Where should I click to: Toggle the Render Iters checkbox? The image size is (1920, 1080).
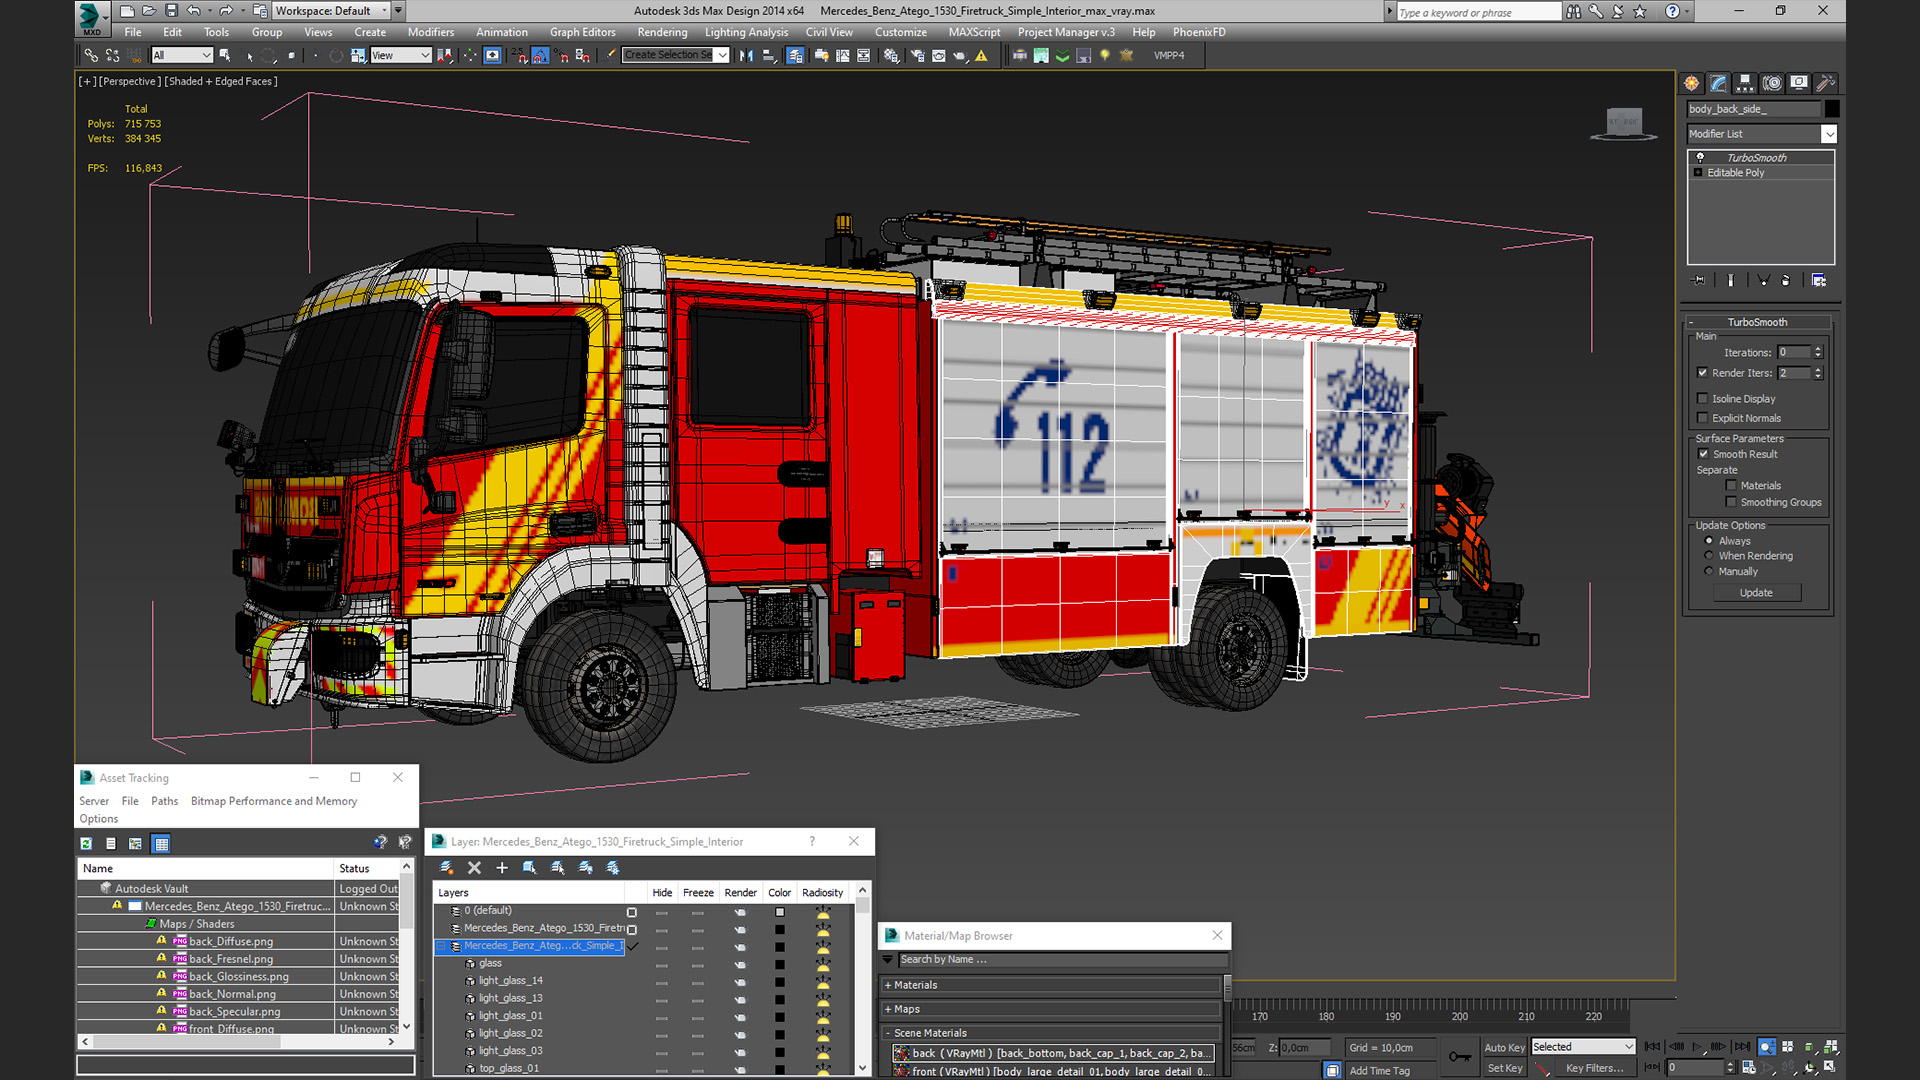pos(1703,373)
